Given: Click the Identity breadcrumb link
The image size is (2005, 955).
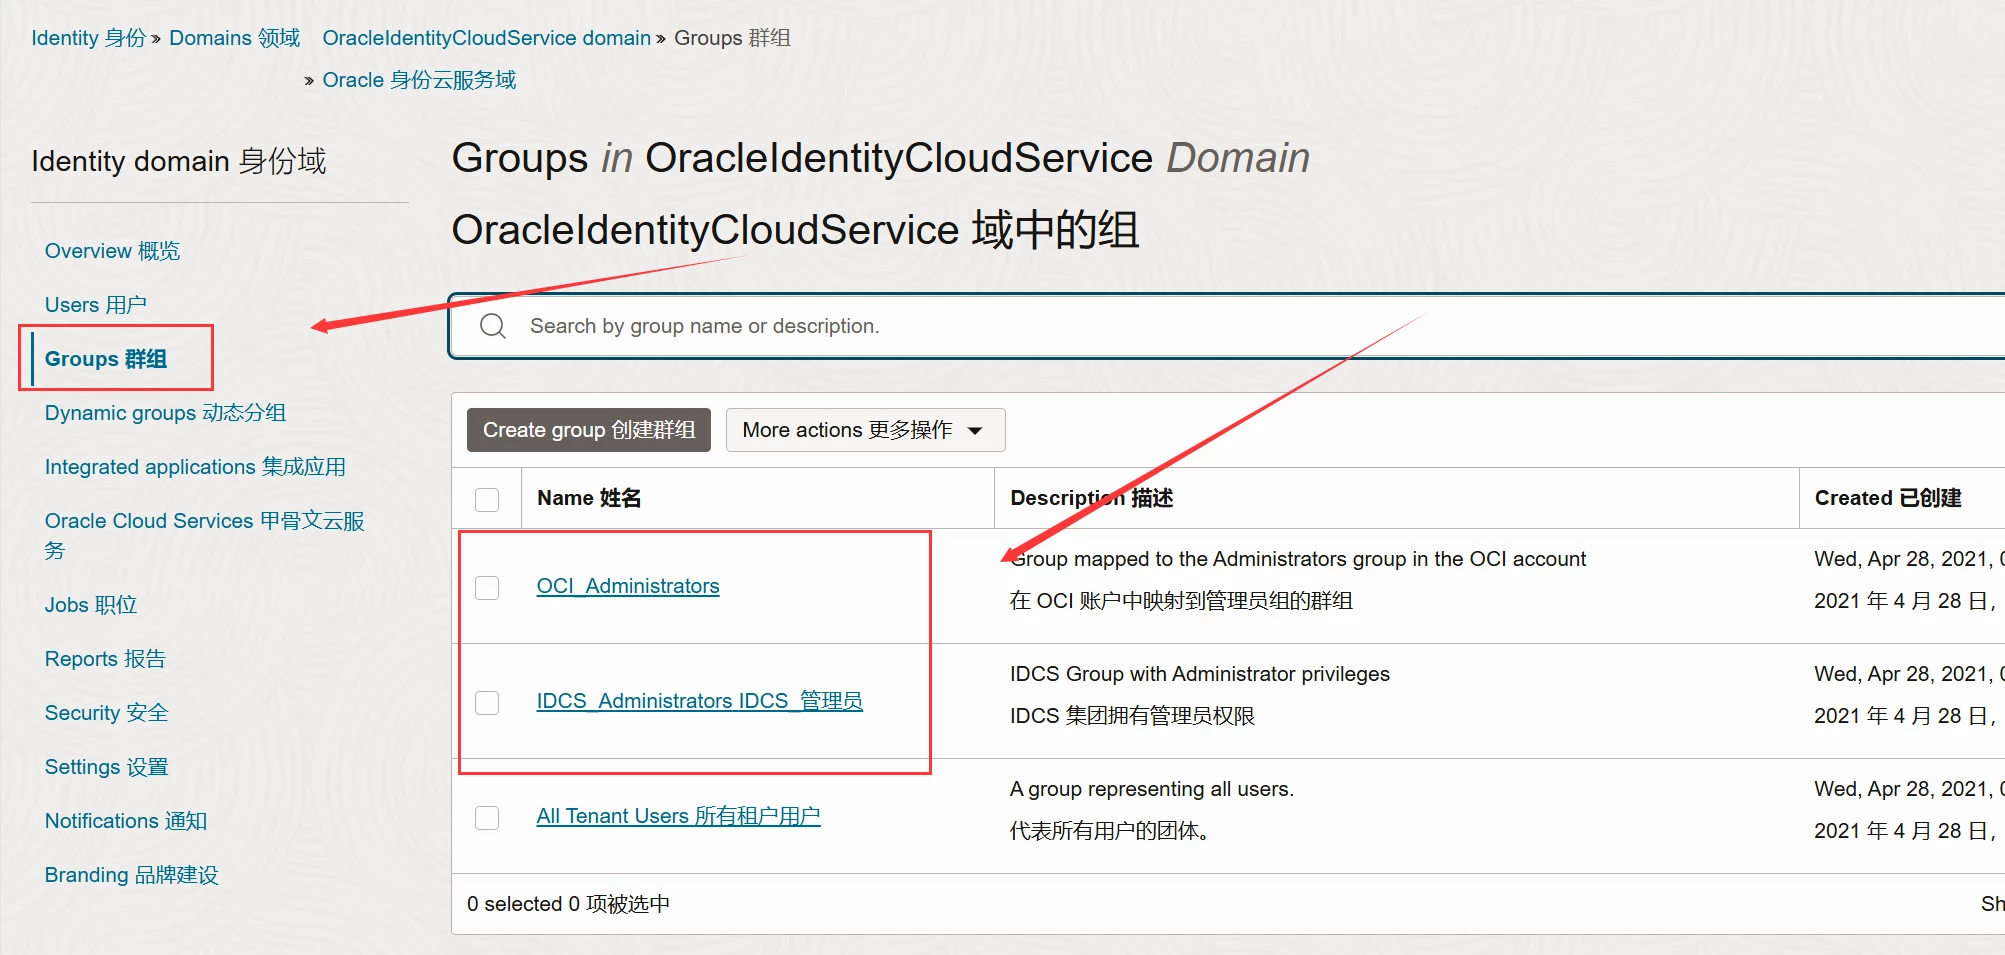Looking at the screenshot, I should [x=88, y=38].
